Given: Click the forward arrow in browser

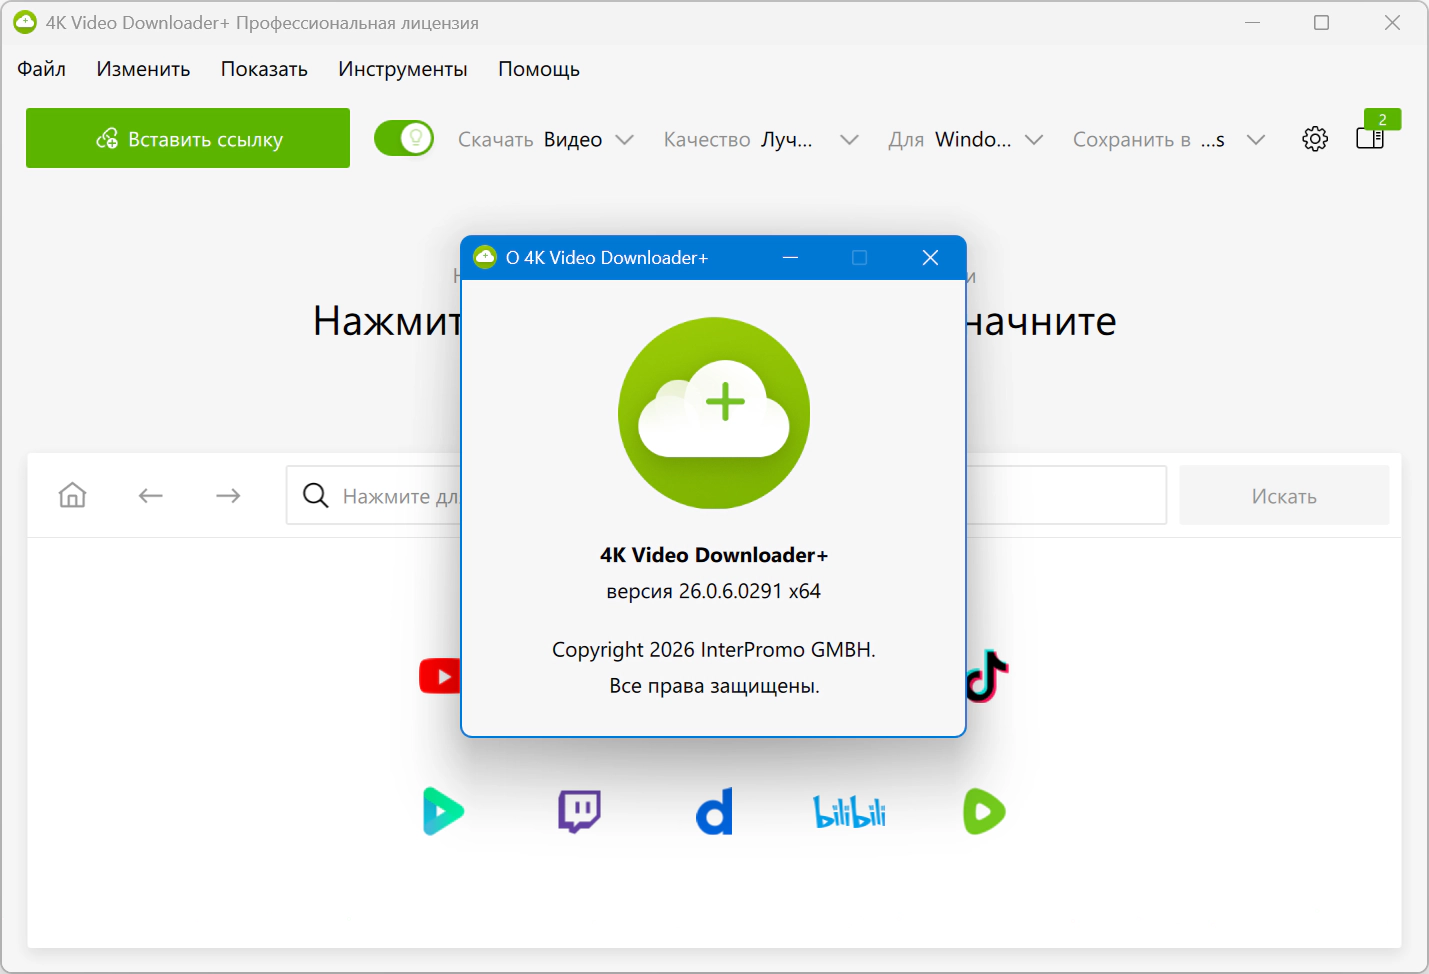Looking at the screenshot, I should (228, 495).
